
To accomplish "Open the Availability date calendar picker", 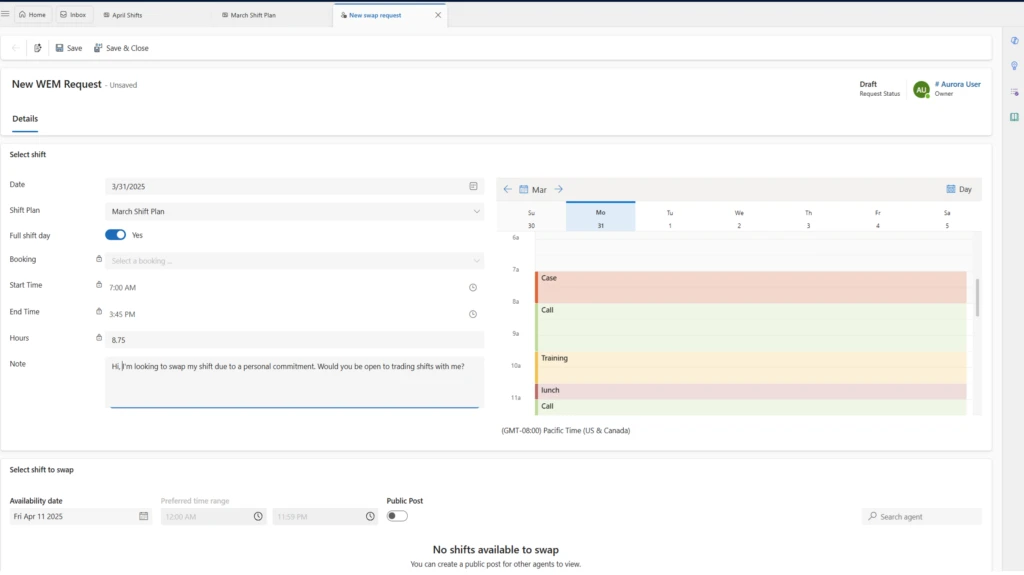I will pos(144,516).
